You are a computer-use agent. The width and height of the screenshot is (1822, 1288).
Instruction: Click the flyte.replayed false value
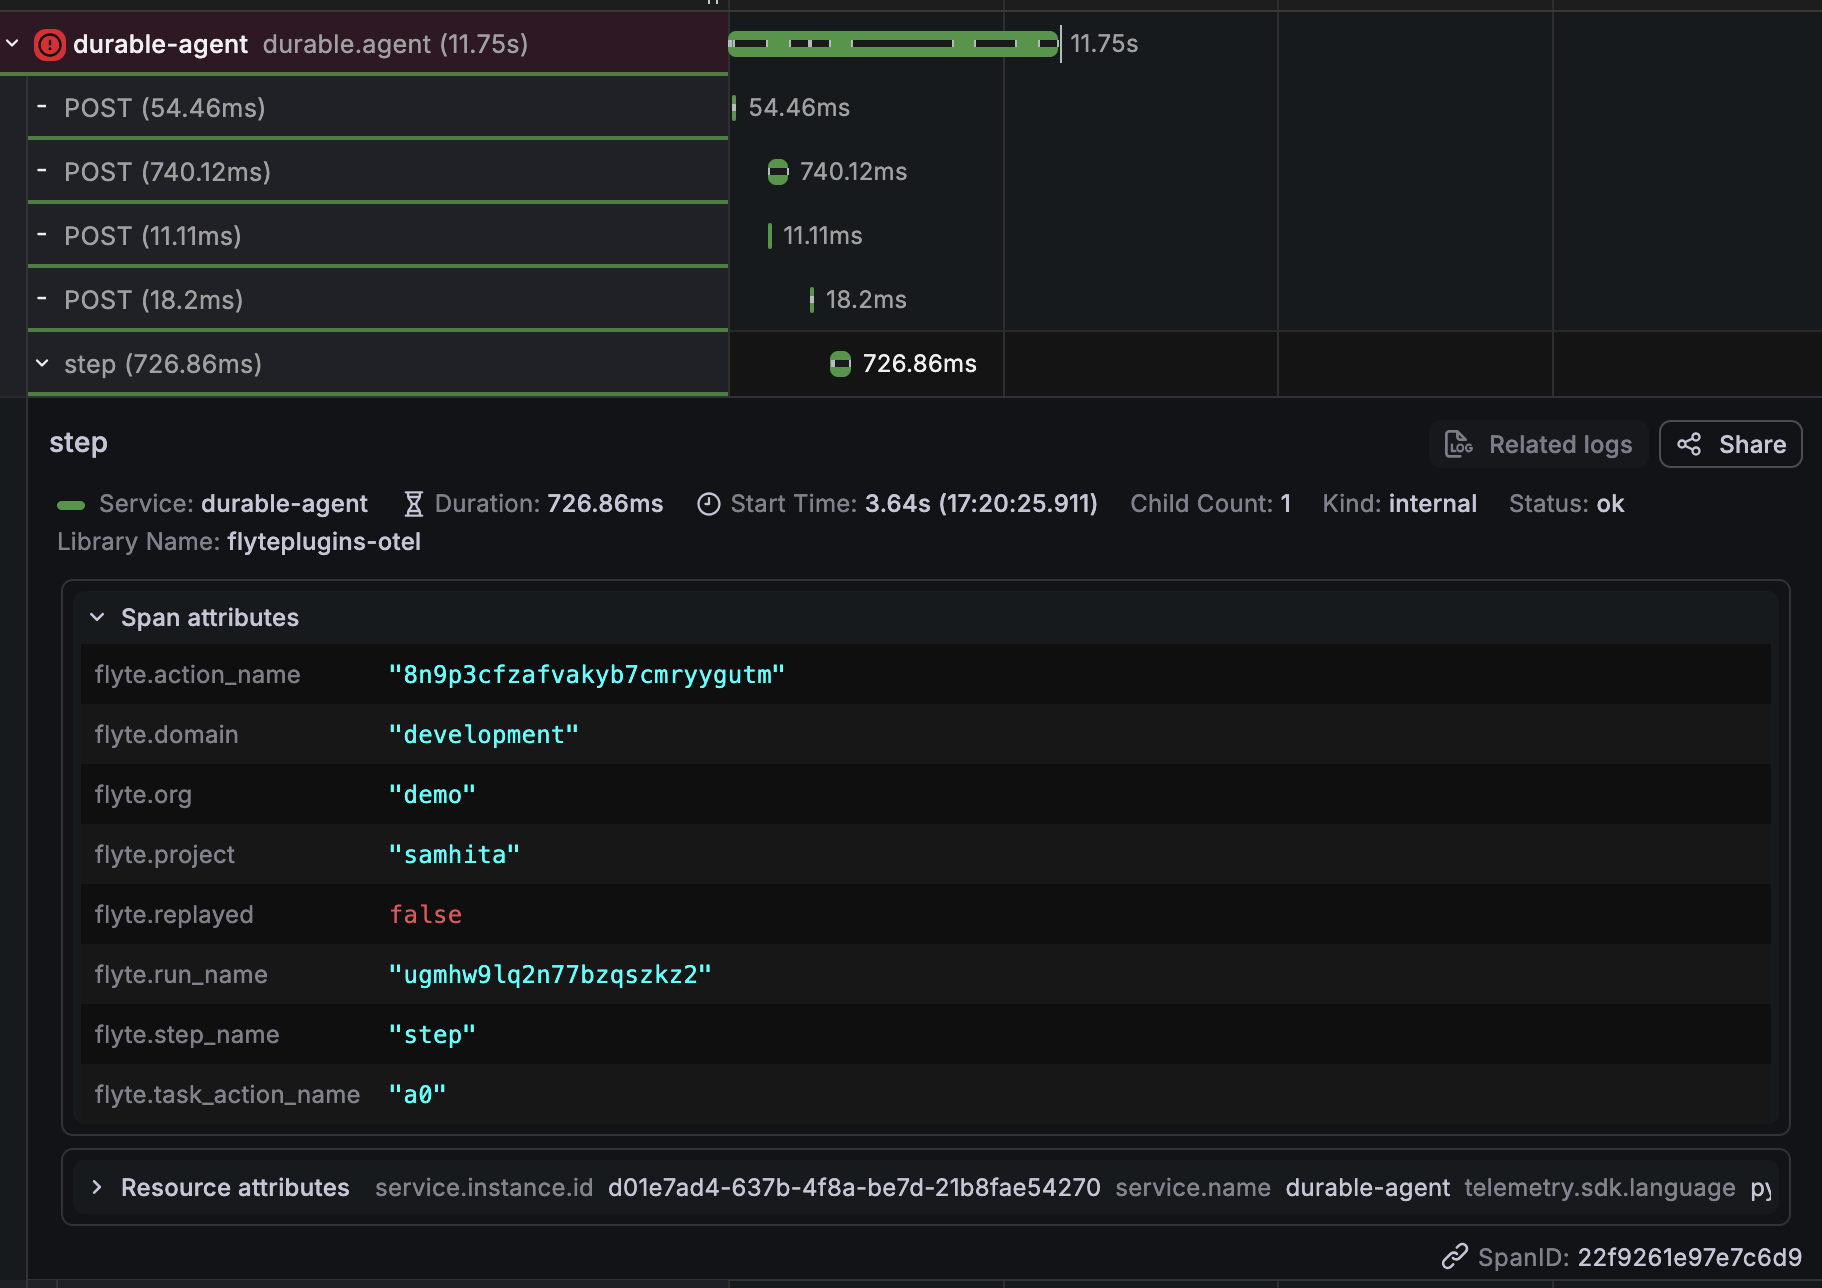(426, 915)
